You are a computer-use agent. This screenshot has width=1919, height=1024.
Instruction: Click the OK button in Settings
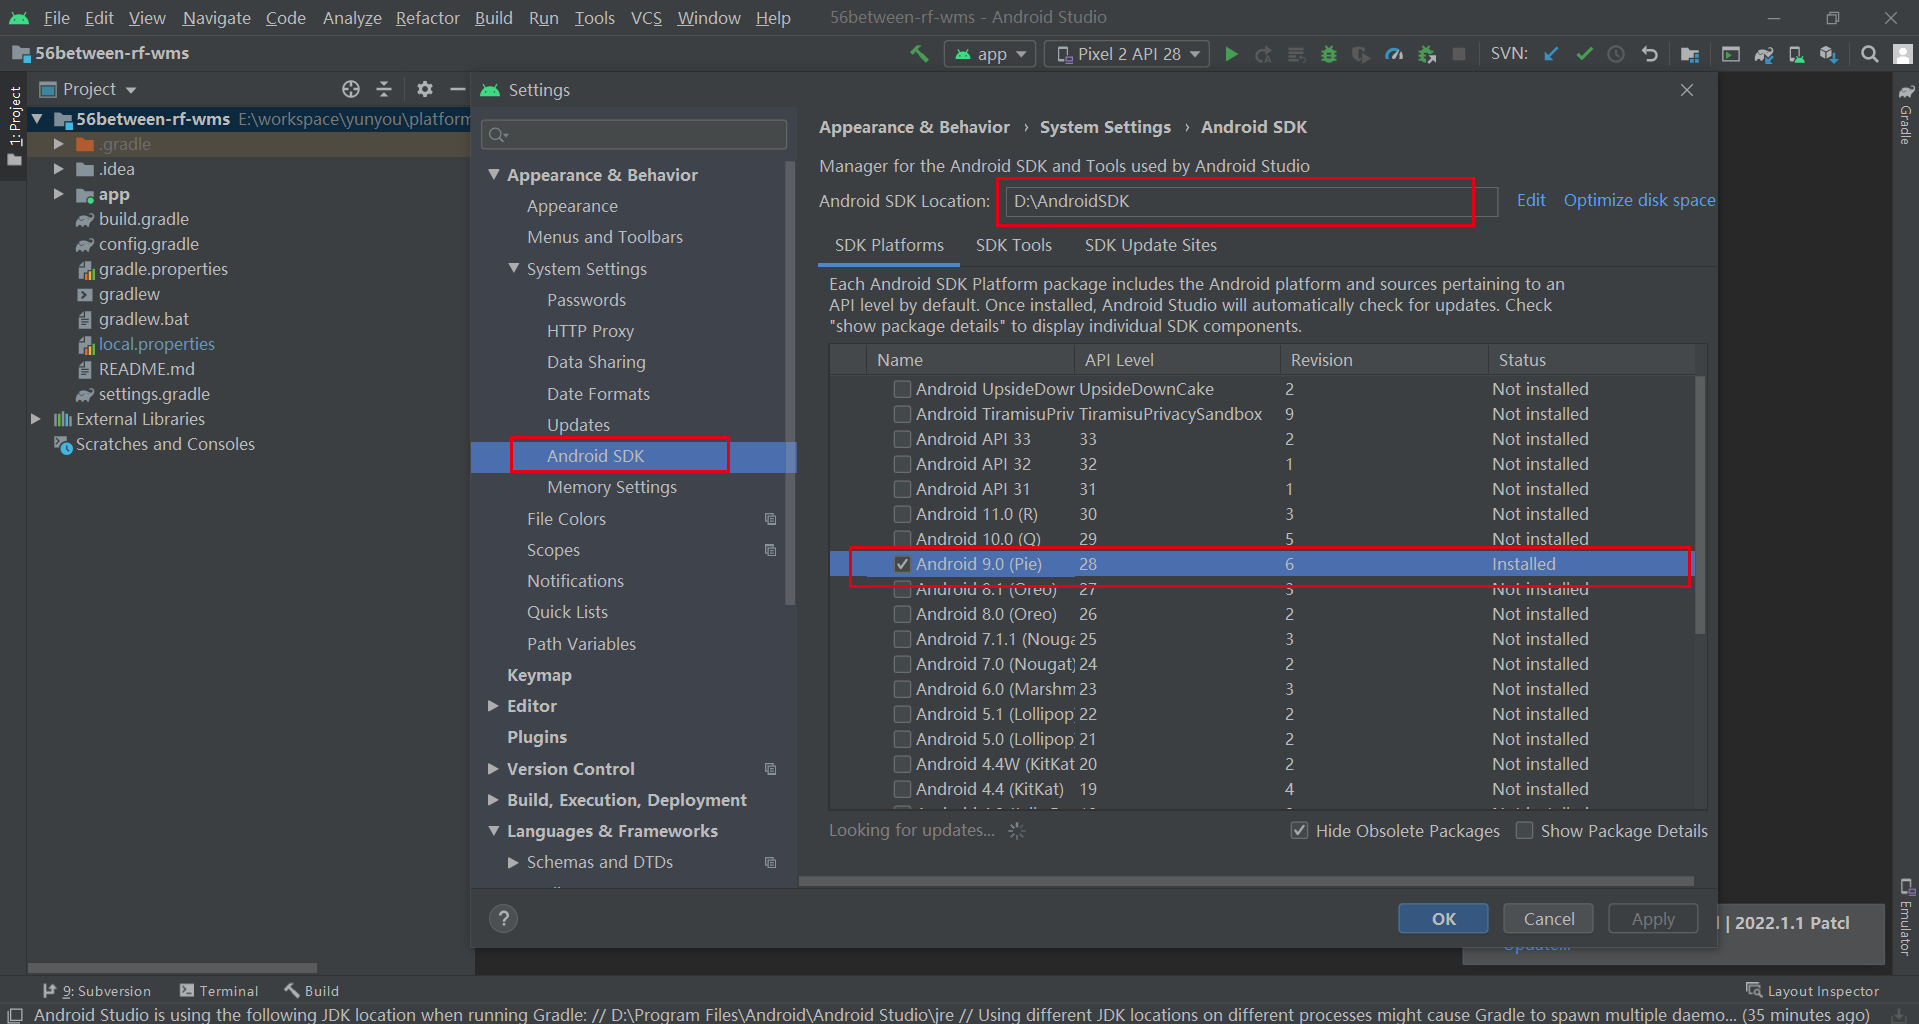coord(1443,918)
